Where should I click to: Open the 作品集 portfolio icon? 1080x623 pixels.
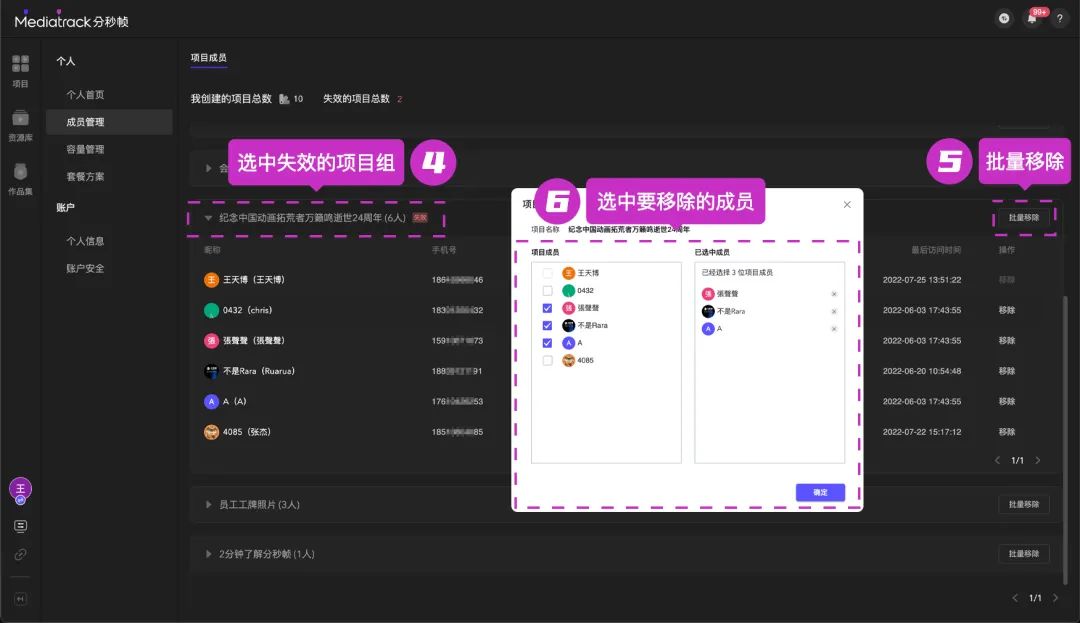(x=20, y=178)
